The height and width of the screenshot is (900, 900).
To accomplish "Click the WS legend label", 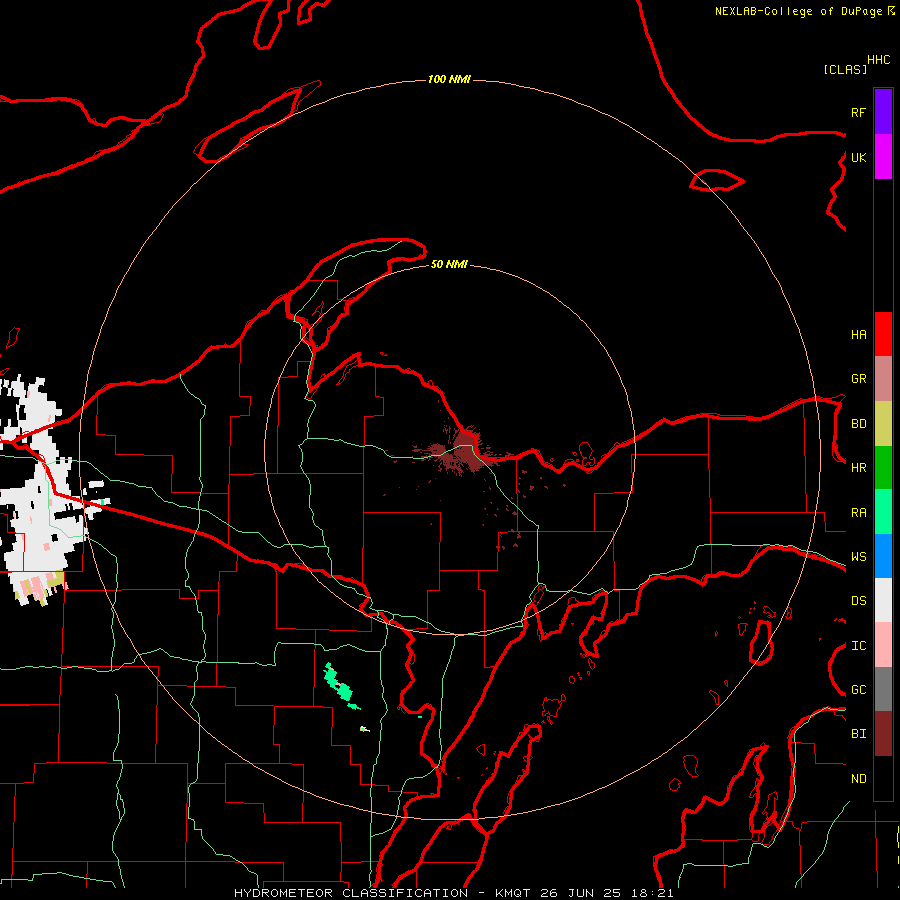I will pyautogui.click(x=858, y=557).
